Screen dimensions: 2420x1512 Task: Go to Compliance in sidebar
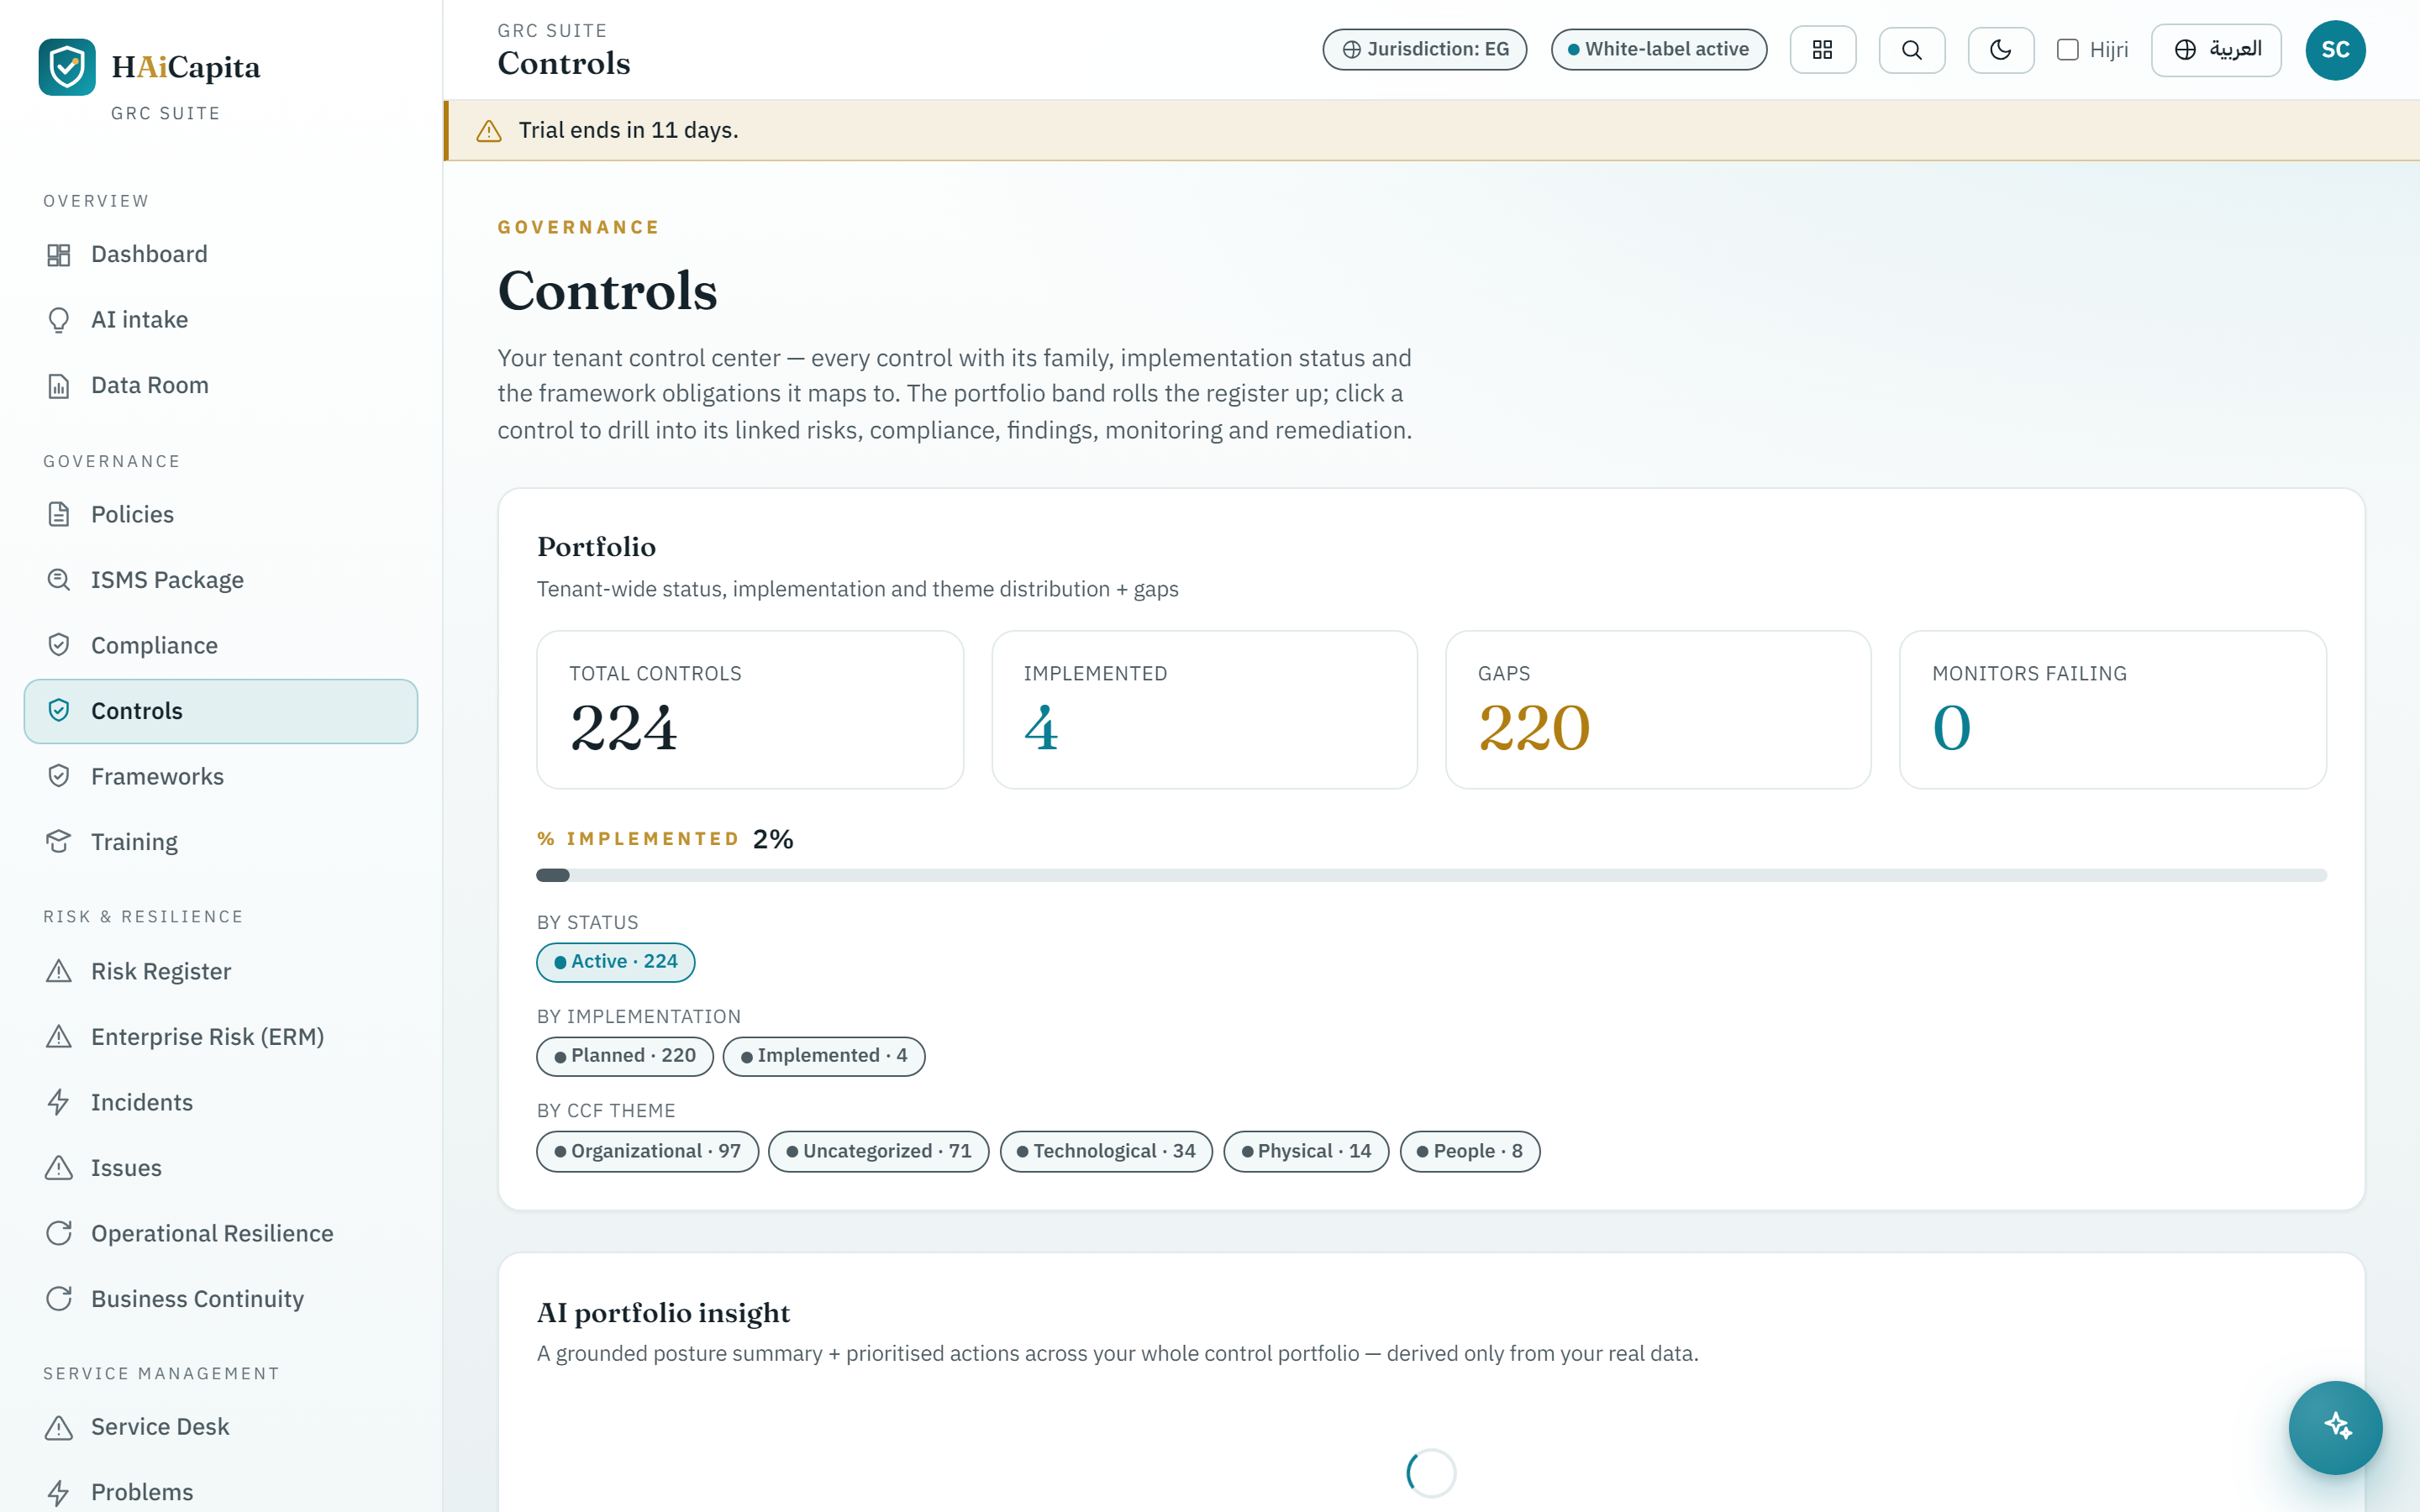point(221,645)
